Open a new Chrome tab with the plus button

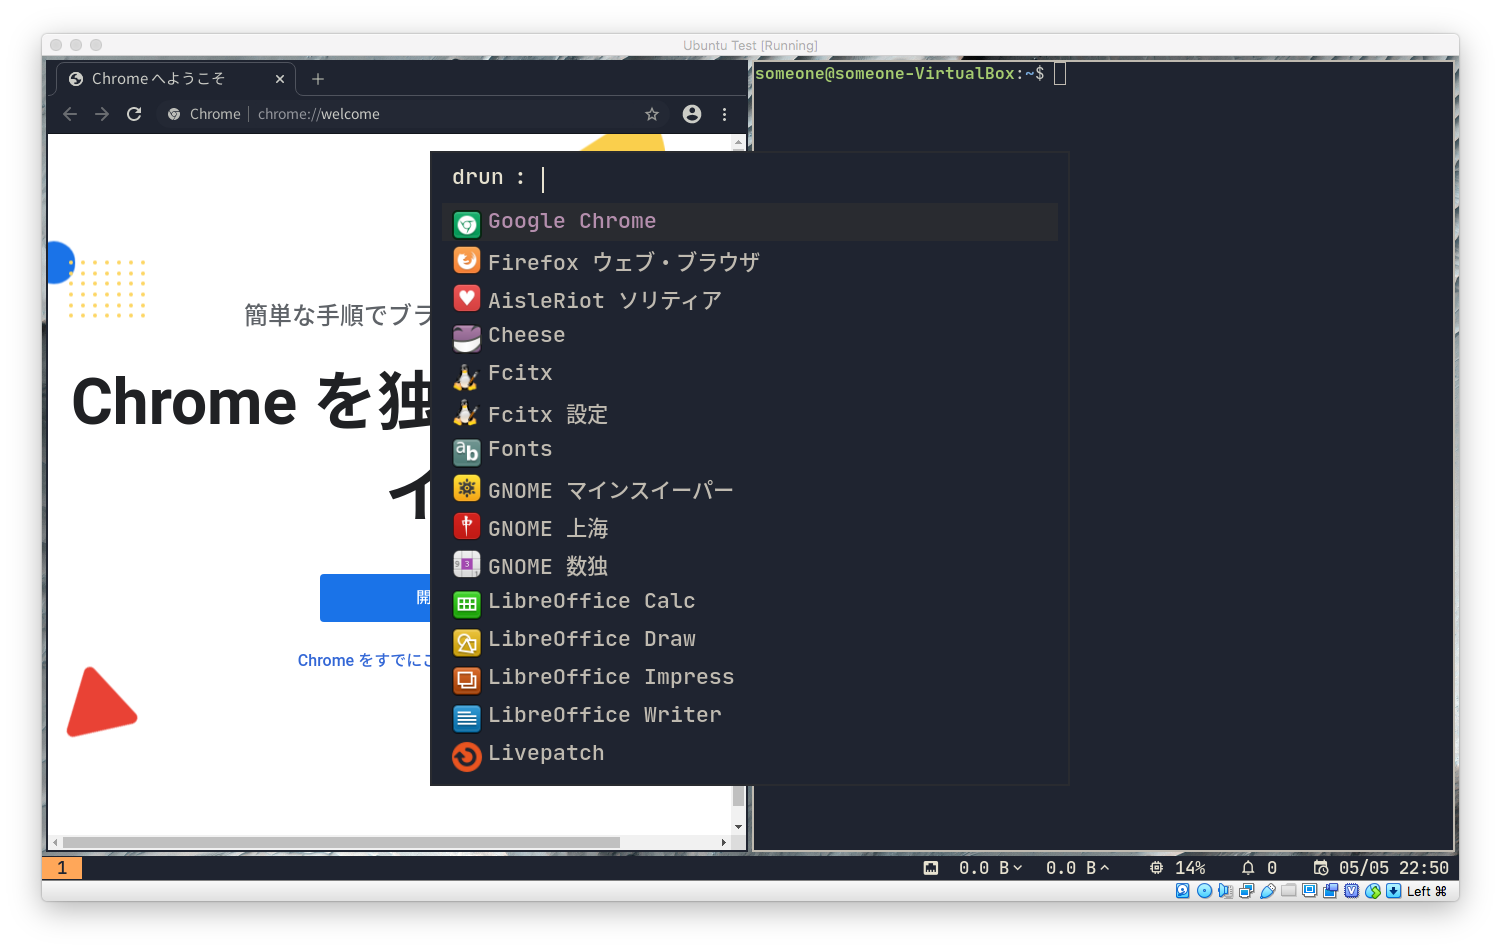(318, 79)
